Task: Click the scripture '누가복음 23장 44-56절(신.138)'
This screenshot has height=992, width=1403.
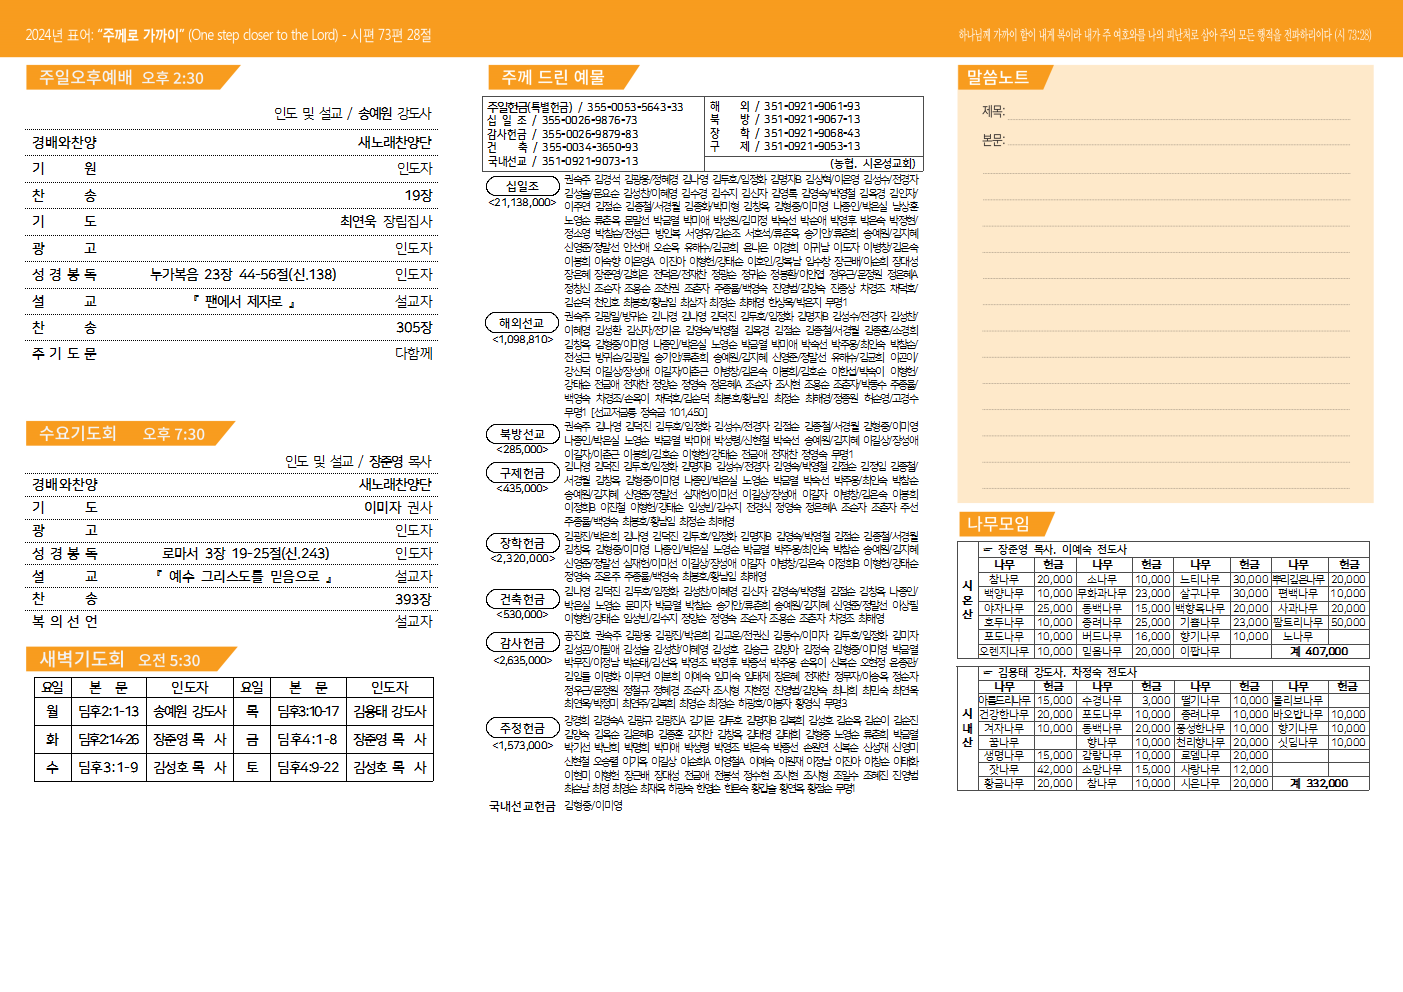Action: pyautogui.click(x=243, y=274)
